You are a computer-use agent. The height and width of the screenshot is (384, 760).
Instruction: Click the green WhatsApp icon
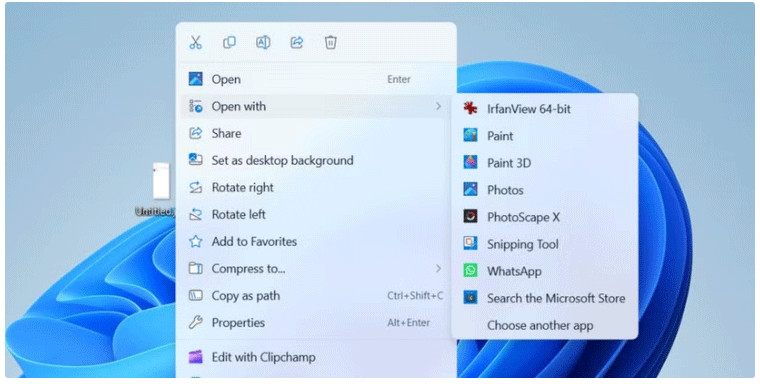(x=470, y=270)
